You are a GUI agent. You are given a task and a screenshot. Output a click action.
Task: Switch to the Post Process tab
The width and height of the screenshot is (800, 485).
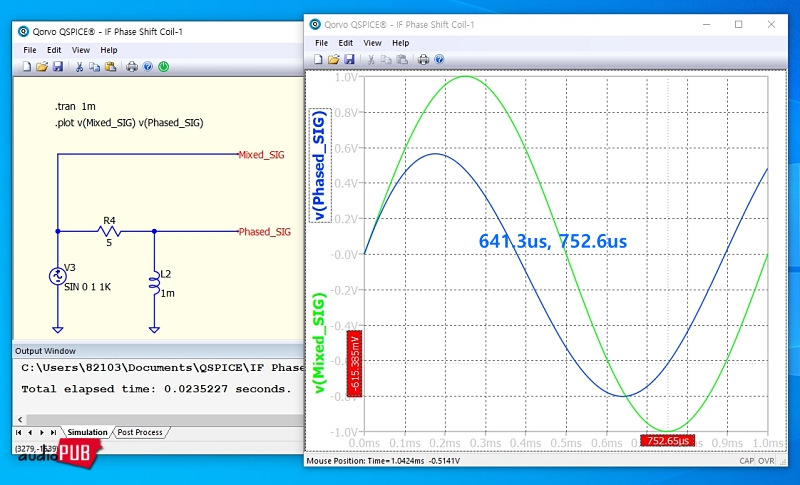coord(140,432)
